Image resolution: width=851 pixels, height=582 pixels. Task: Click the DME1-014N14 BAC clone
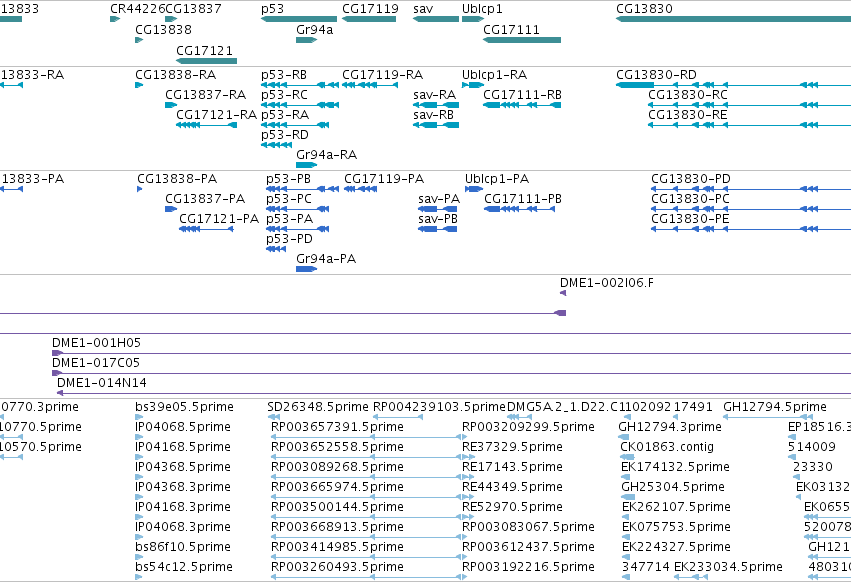(x=454, y=394)
